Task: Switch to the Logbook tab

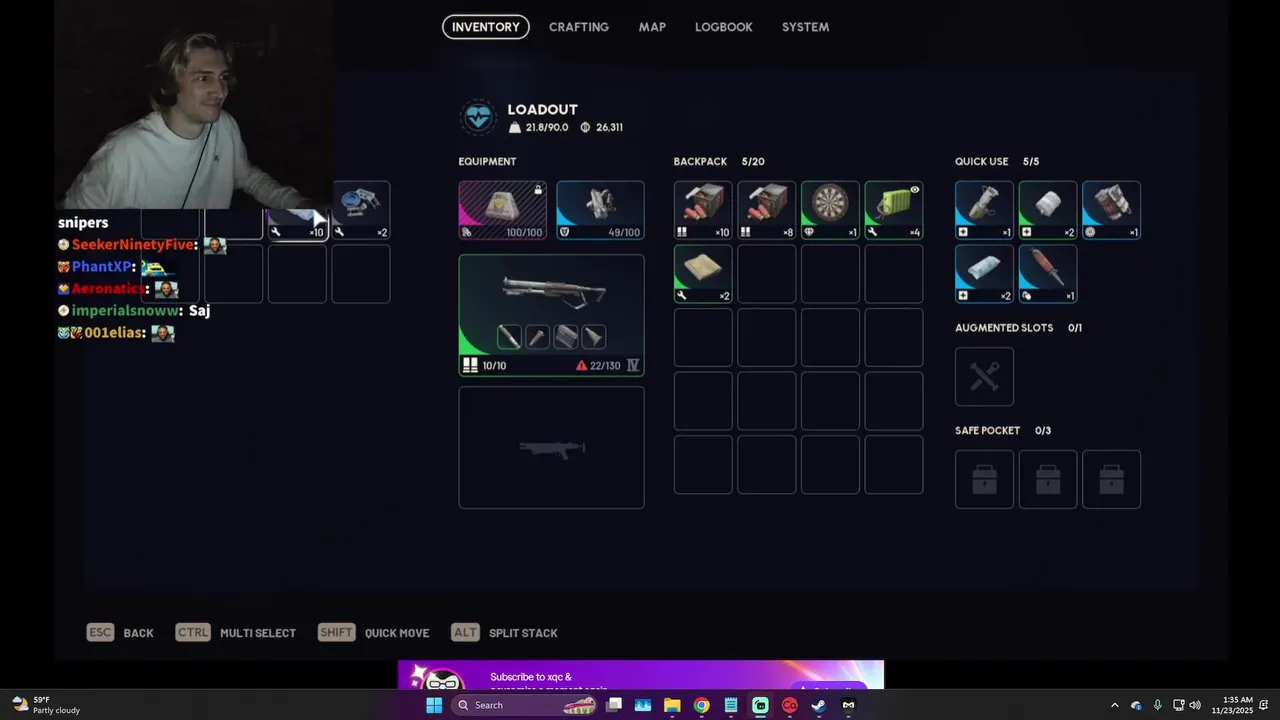Action: point(723,27)
